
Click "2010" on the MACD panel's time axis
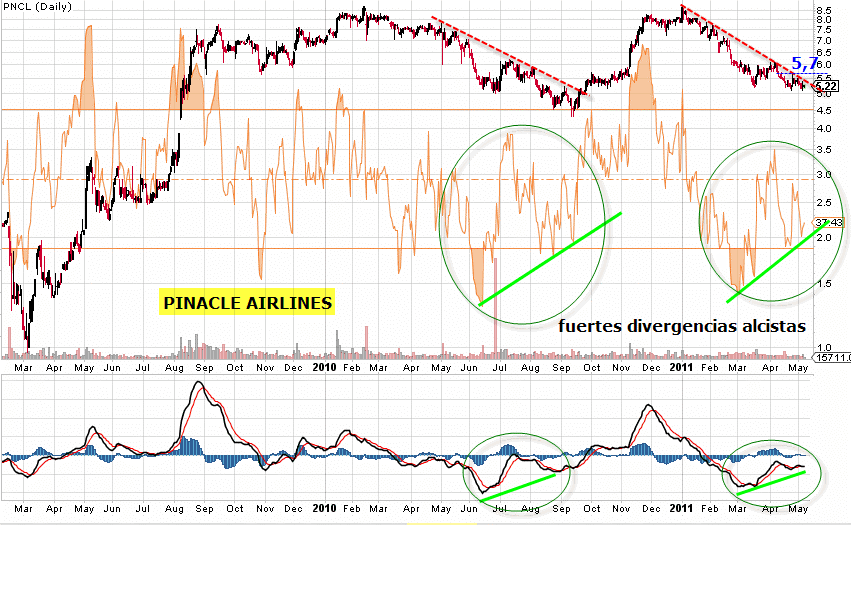pos(325,508)
